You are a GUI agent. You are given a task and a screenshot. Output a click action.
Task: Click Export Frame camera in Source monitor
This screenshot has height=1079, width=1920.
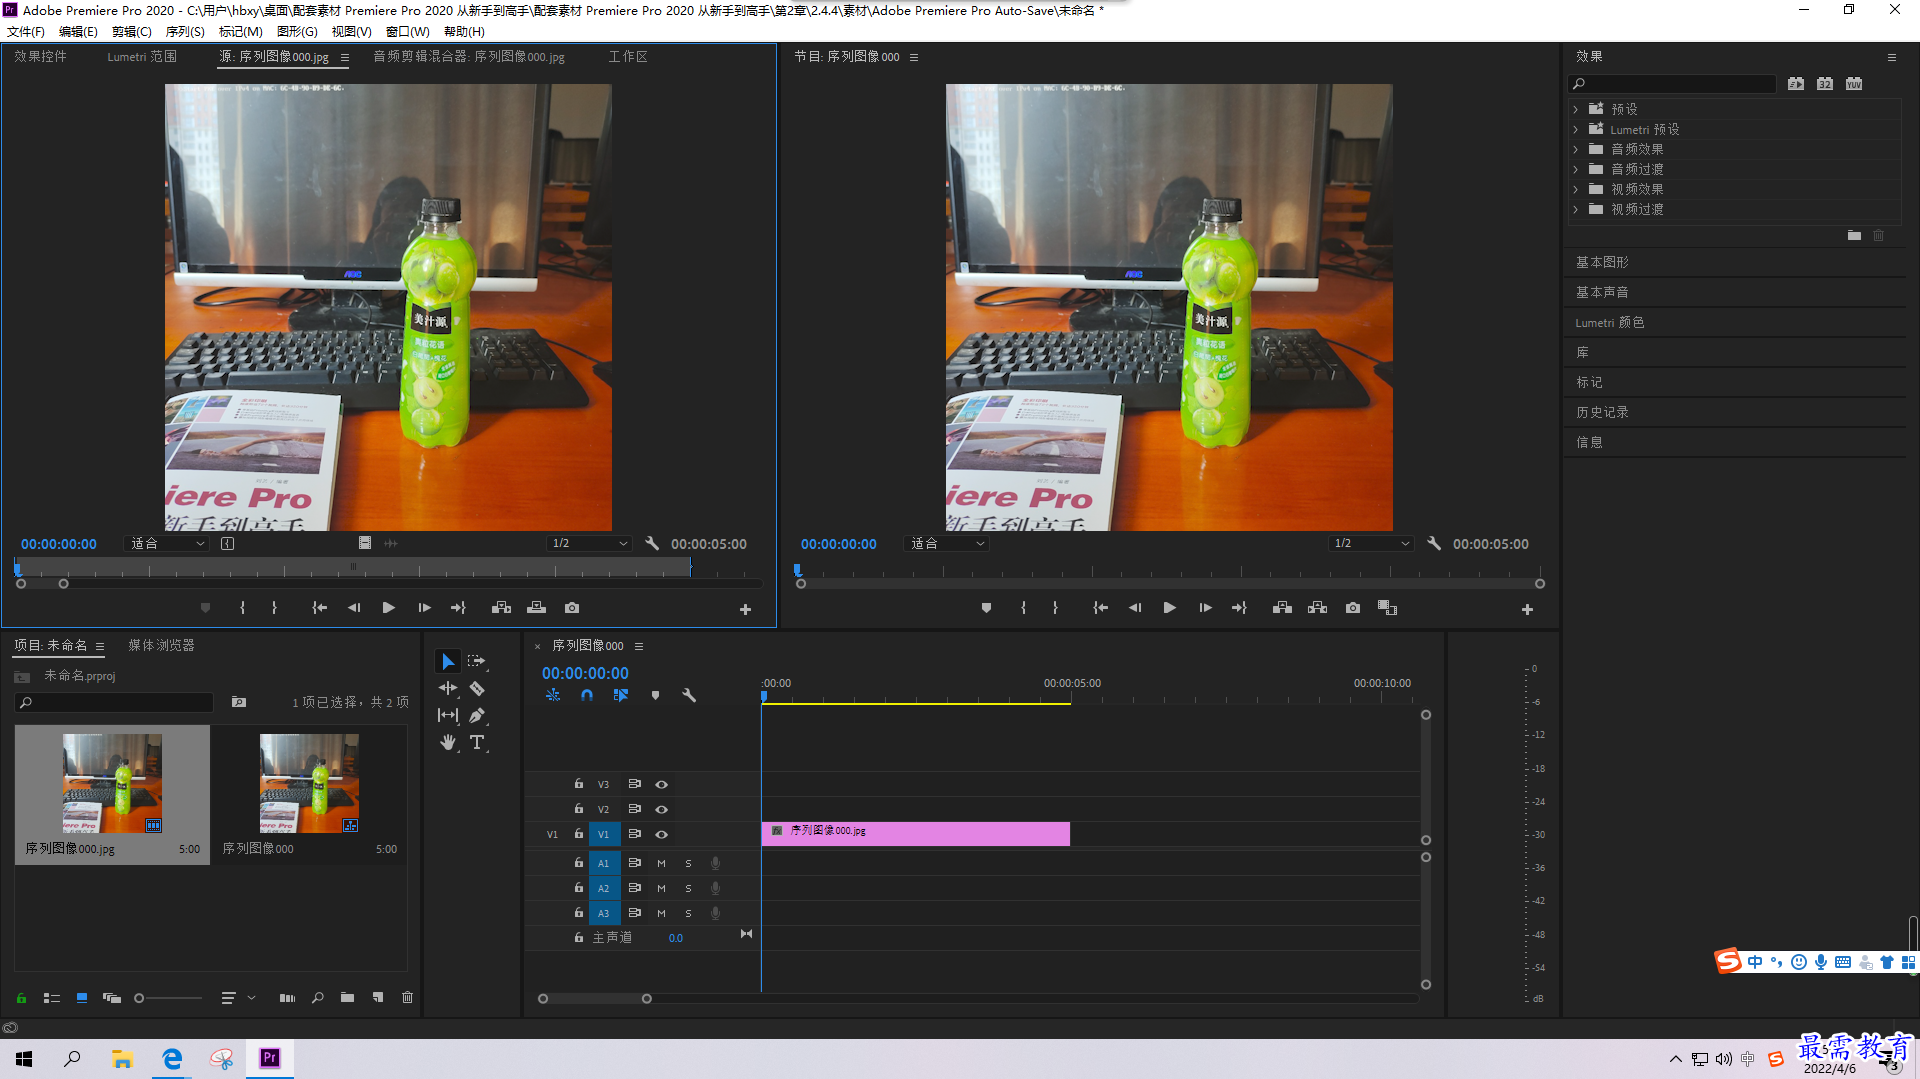pos(572,608)
